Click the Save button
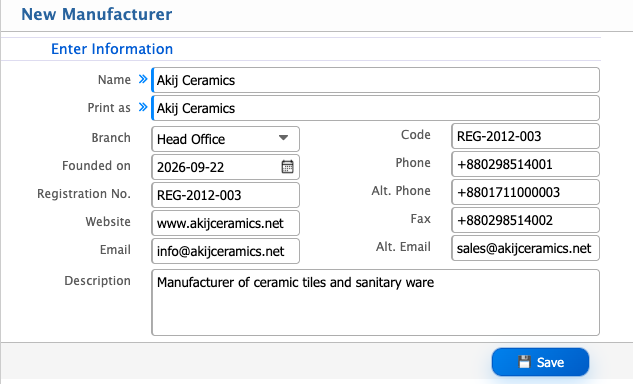 [x=540, y=362]
